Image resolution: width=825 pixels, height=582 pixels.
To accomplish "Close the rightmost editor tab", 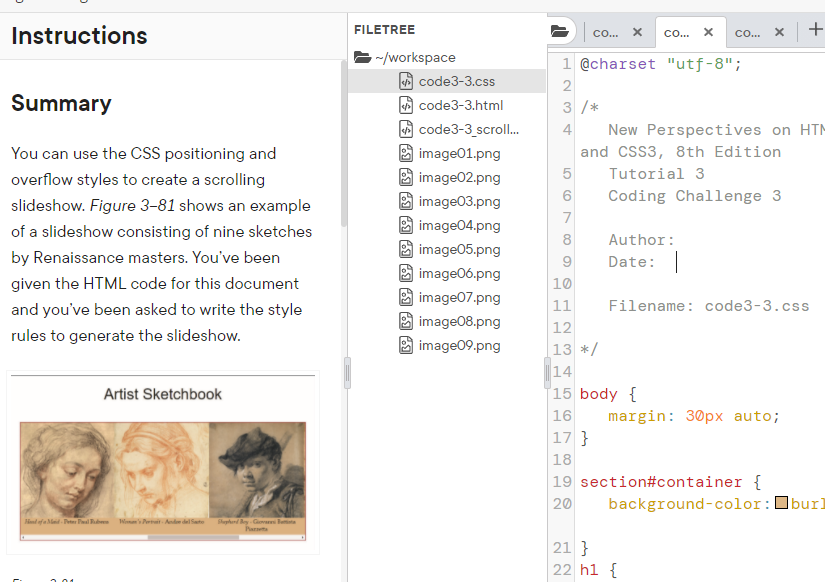I will tap(777, 31).
